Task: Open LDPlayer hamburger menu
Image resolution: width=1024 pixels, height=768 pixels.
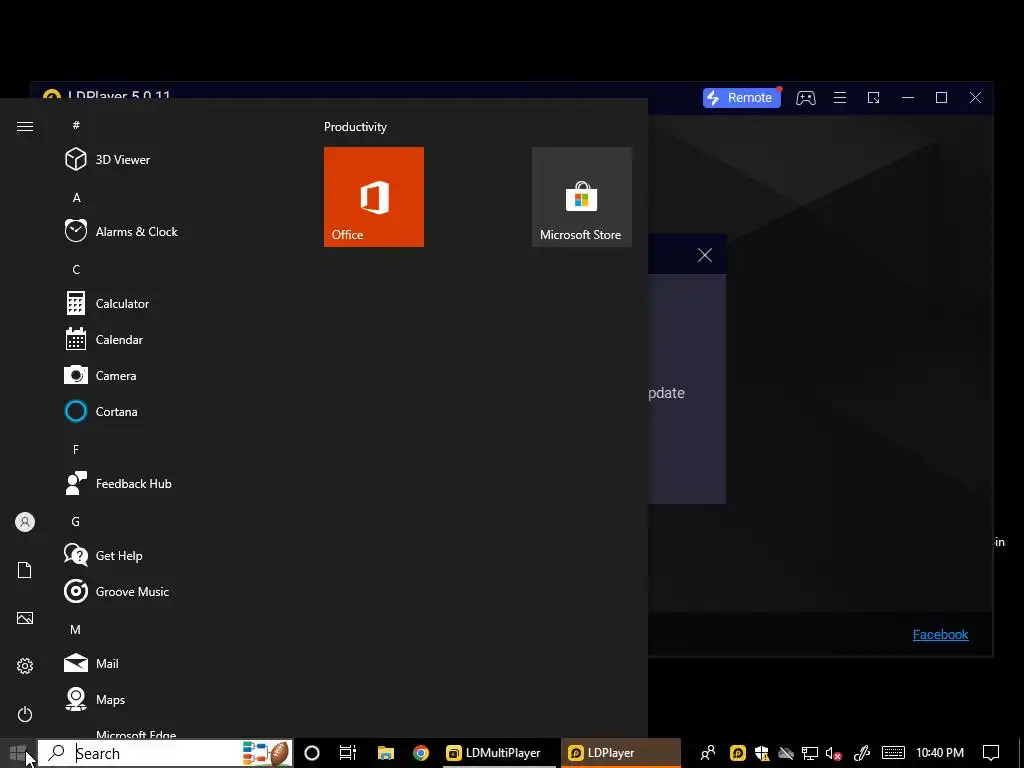Action: pos(840,98)
